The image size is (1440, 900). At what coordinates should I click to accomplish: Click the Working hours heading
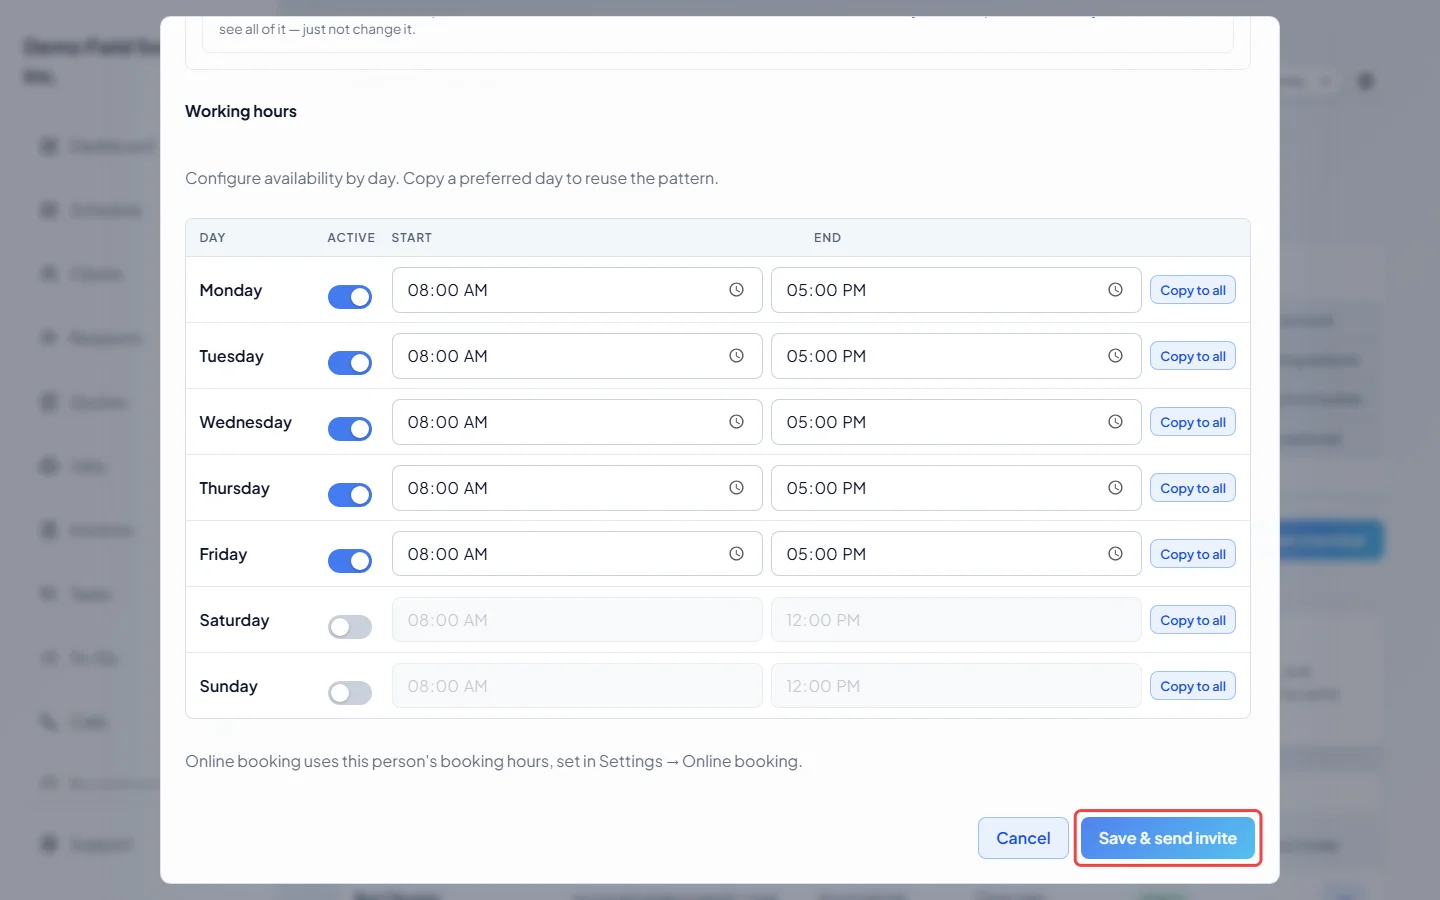point(241,111)
